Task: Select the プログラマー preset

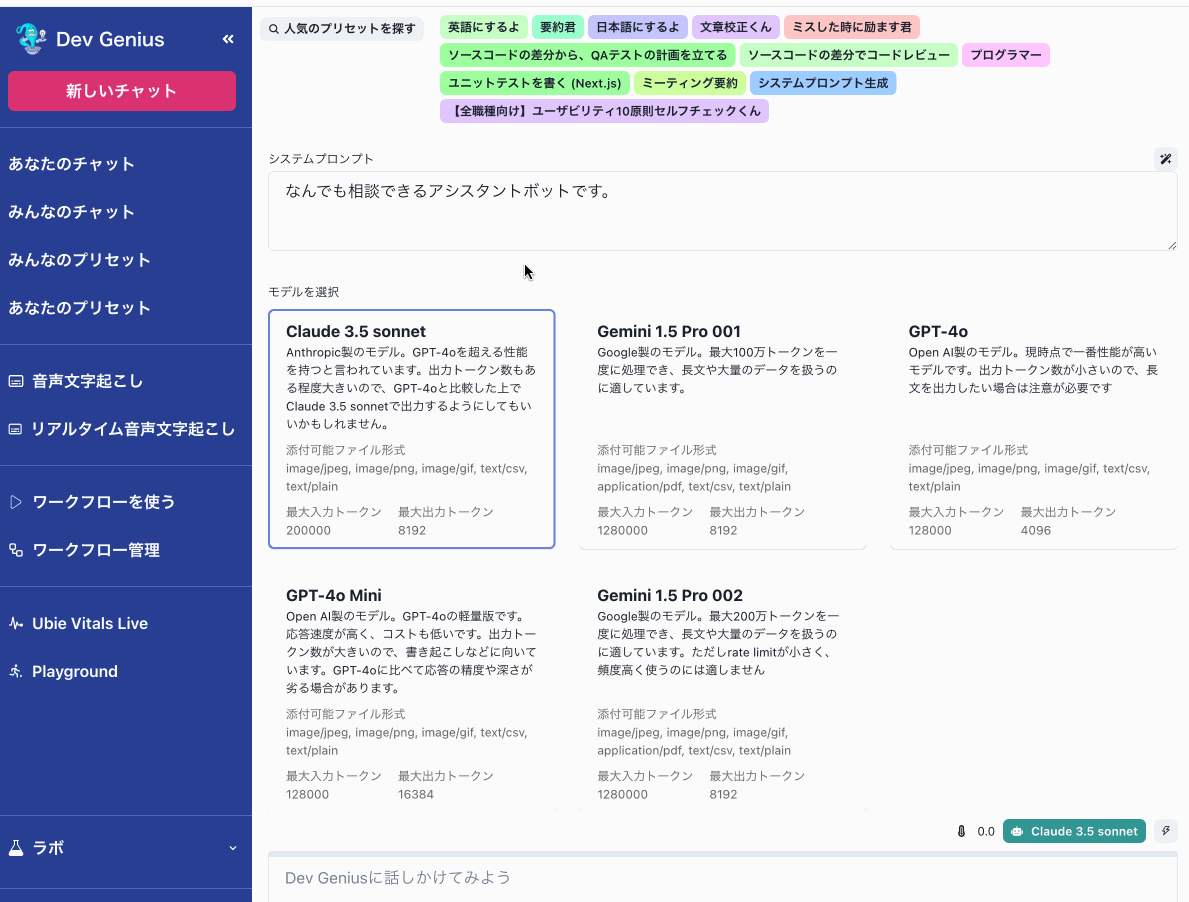Action: point(1005,55)
